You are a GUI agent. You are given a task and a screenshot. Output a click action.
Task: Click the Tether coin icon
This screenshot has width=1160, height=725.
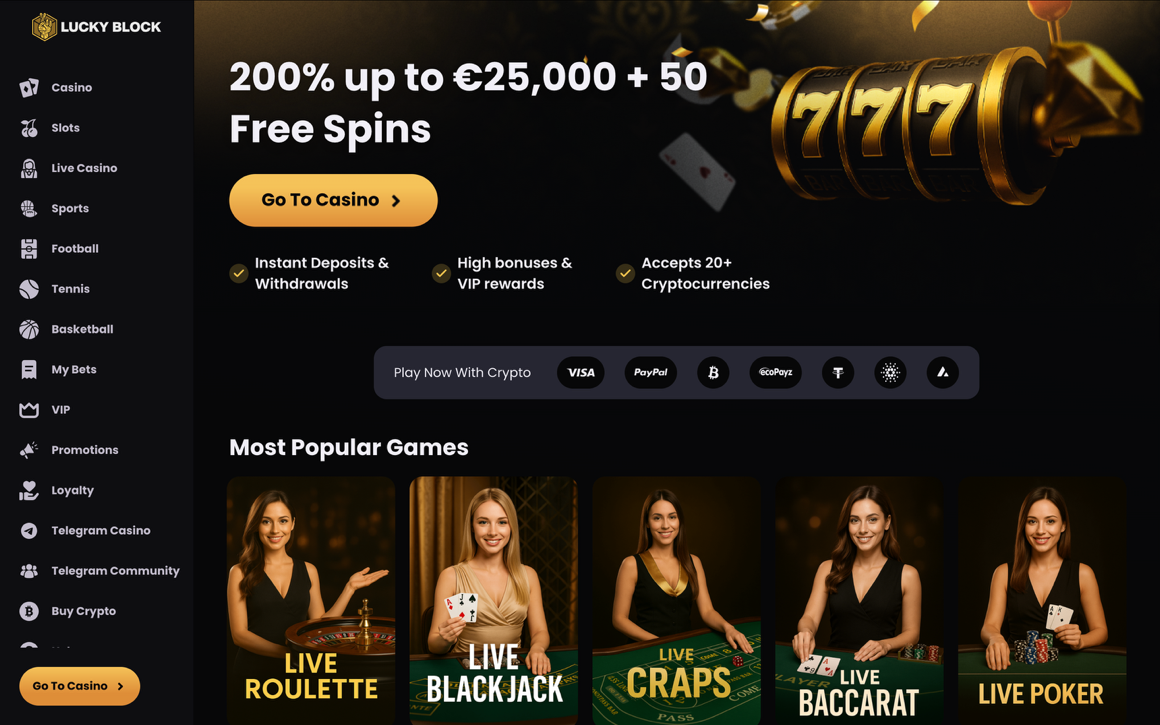coord(838,372)
